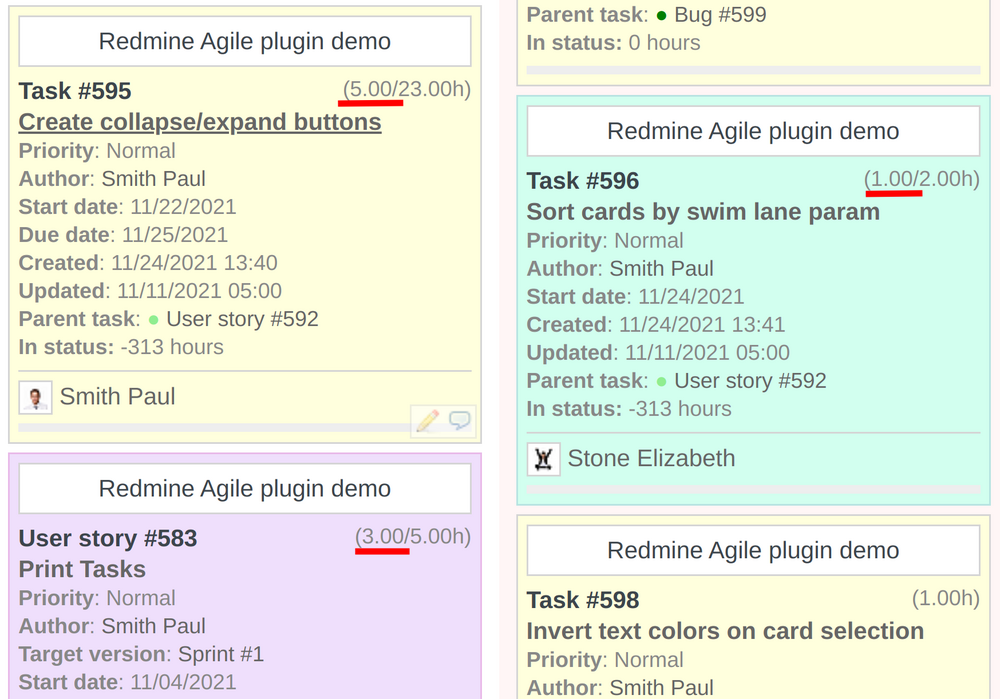The width and height of the screenshot is (1000, 699).
Task: Open the User story #583 link
Action: (107, 538)
